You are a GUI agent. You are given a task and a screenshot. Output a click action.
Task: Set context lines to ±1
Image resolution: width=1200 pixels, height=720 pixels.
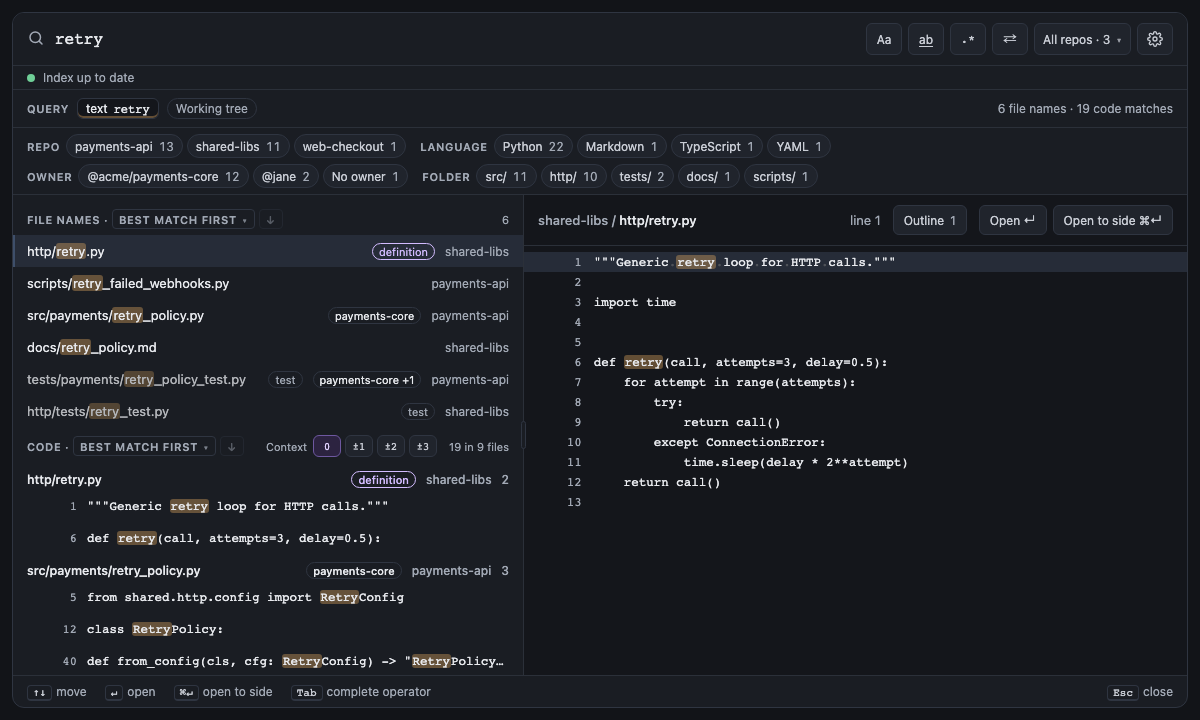(359, 447)
